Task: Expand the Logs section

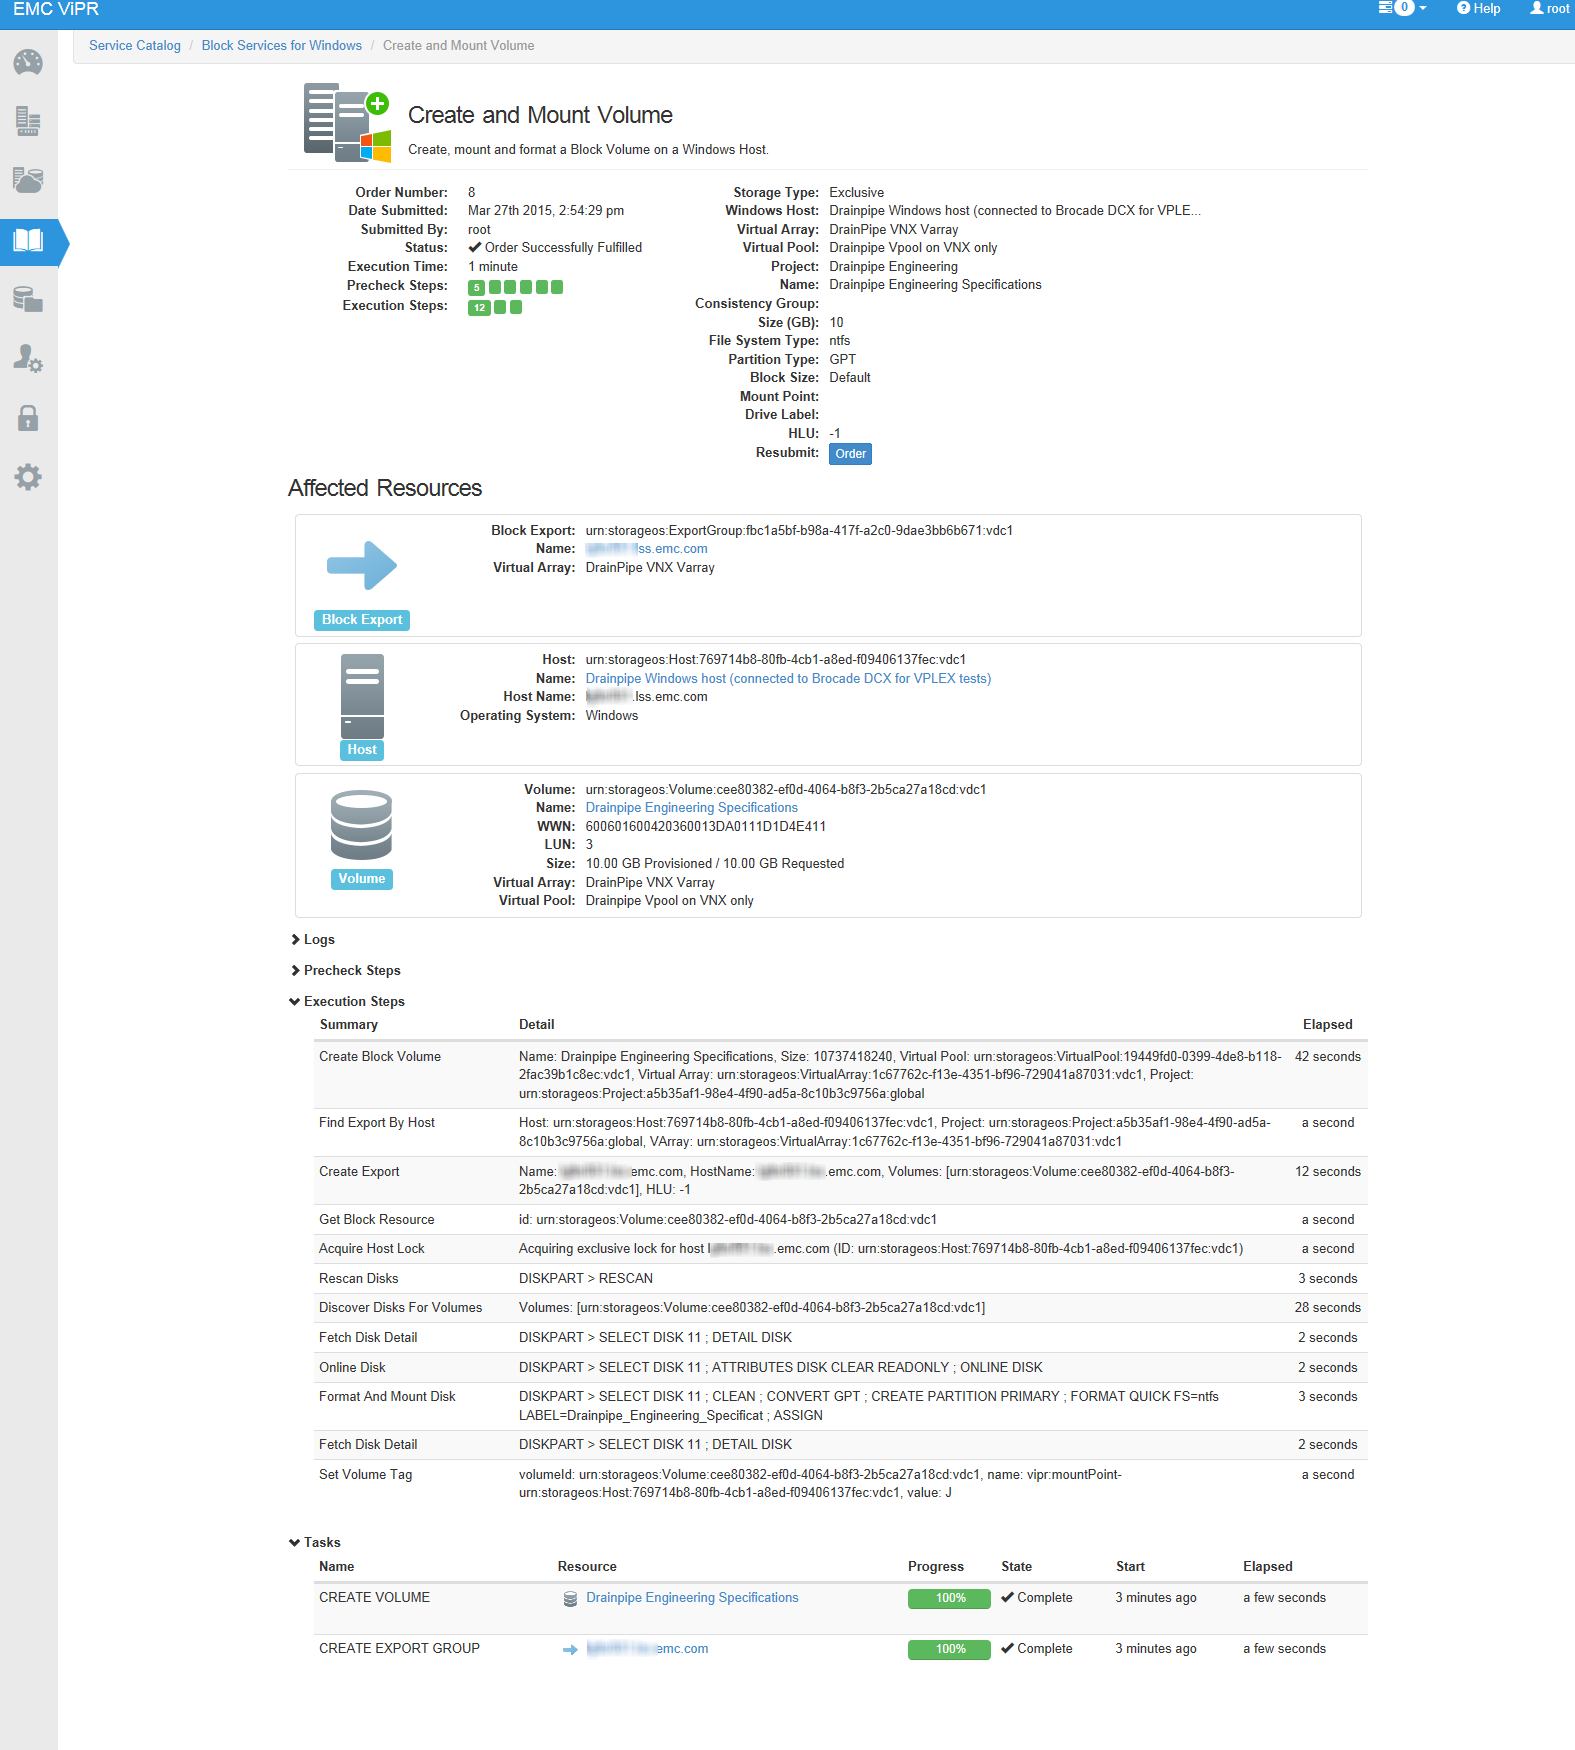Action: coord(313,940)
